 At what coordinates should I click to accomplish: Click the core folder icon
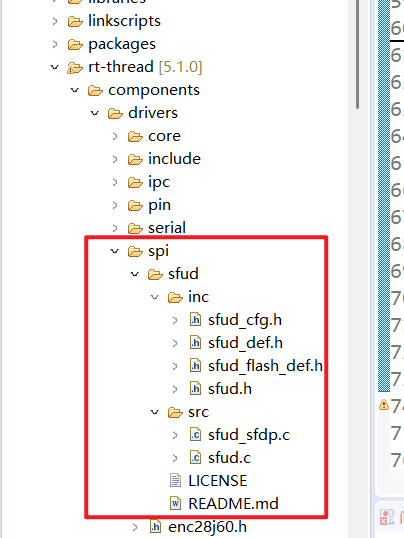[135, 137]
